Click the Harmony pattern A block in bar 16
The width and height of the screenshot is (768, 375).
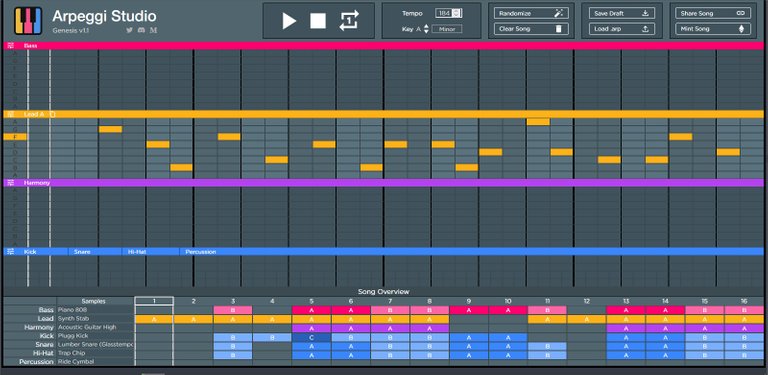pyautogui.click(x=744, y=328)
